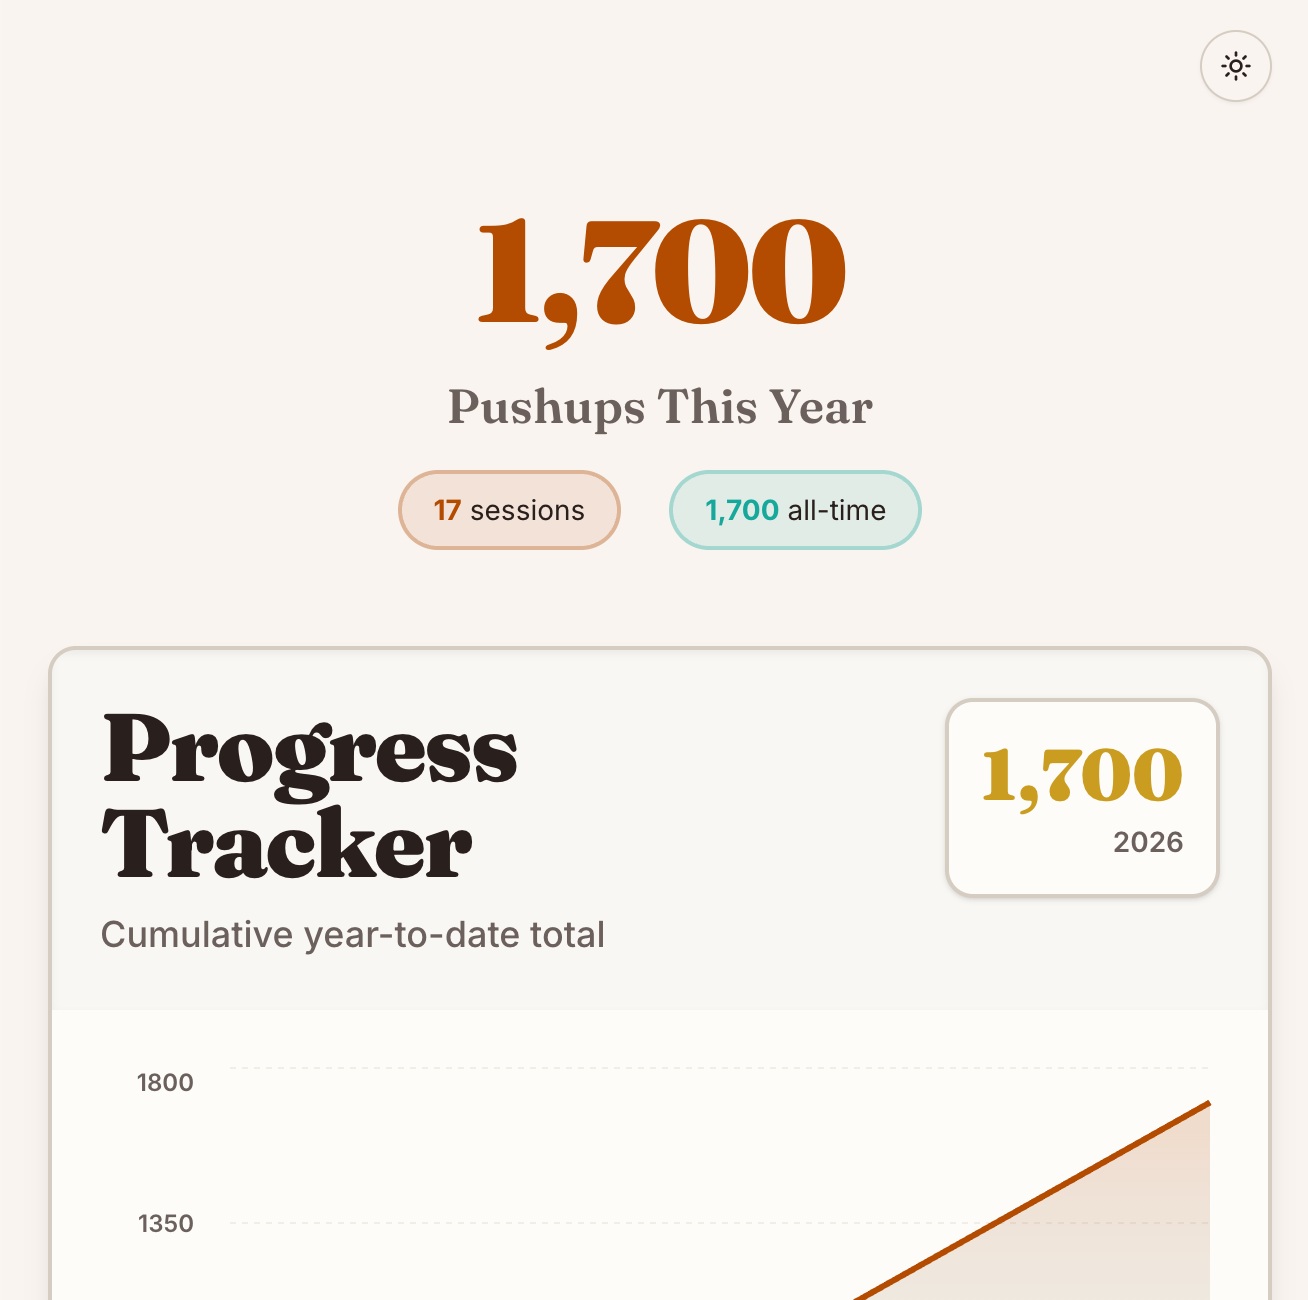
Task: Toggle the light/dark theme sun icon
Action: click(1235, 67)
